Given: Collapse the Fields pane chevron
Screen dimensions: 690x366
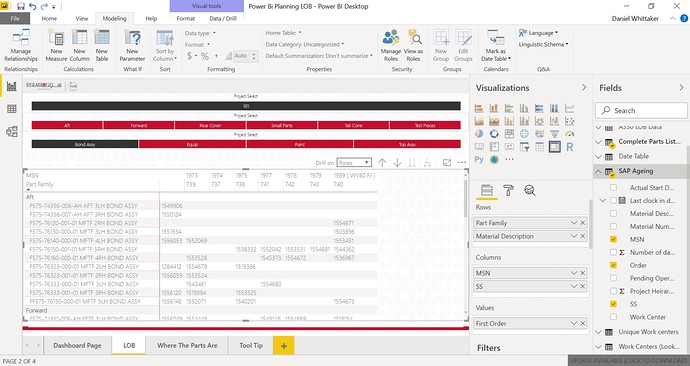Looking at the screenshot, I should click(681, 88).
